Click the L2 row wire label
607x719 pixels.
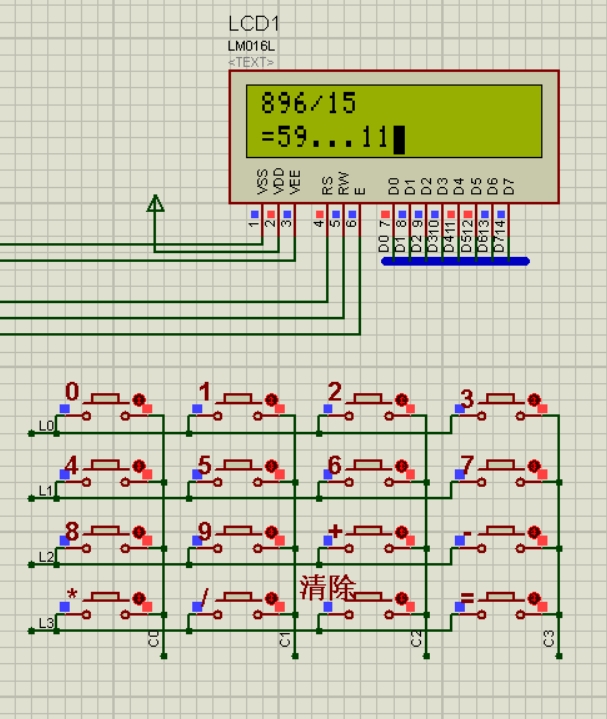46,557
